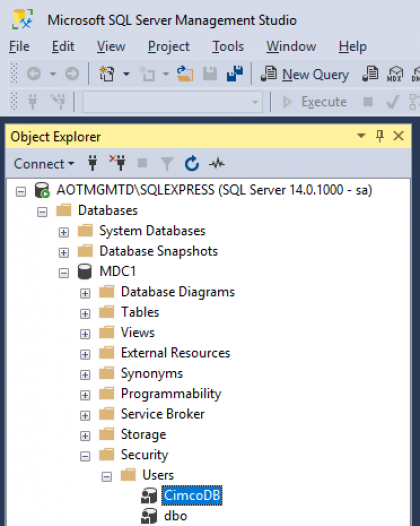
Task: Open the Tools menu
Action: (228, 46)
